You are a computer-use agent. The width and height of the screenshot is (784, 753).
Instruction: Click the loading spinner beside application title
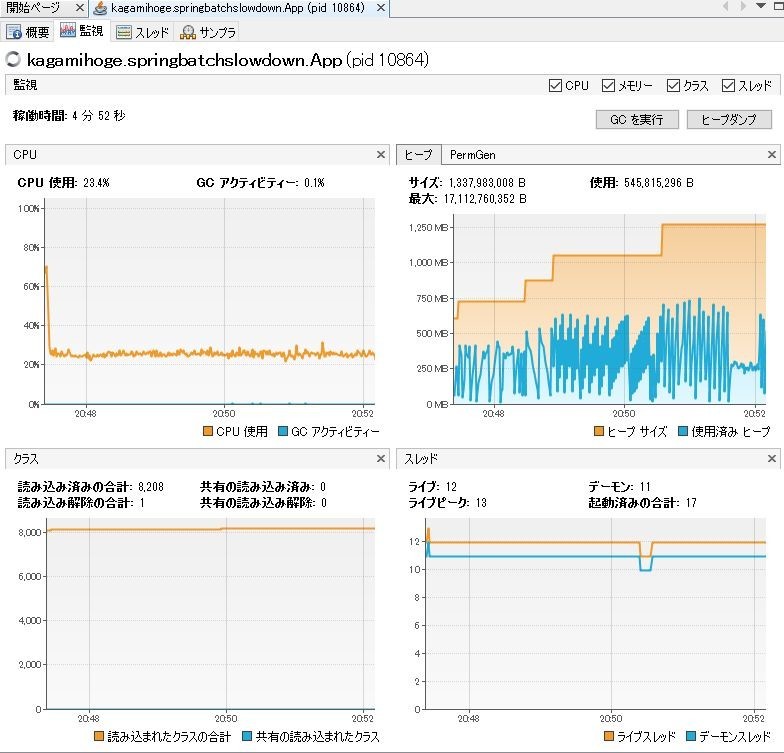pos(13,60)
